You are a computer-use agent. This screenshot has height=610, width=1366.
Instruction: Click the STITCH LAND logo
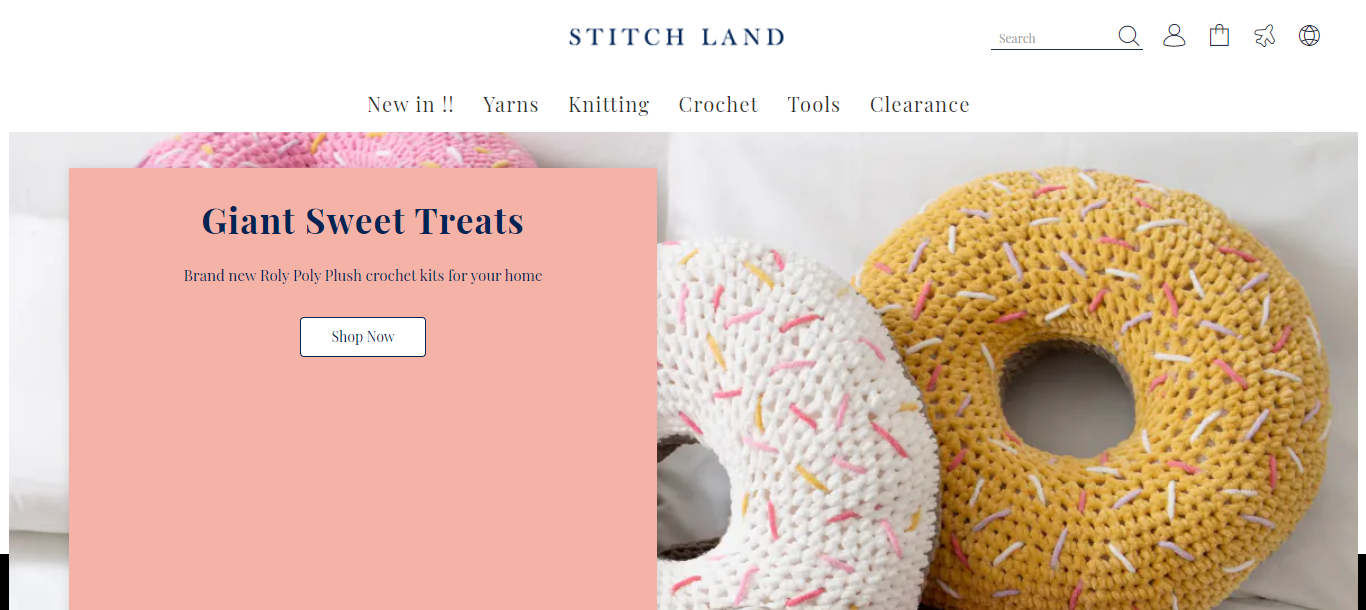[x=677, y=37]
